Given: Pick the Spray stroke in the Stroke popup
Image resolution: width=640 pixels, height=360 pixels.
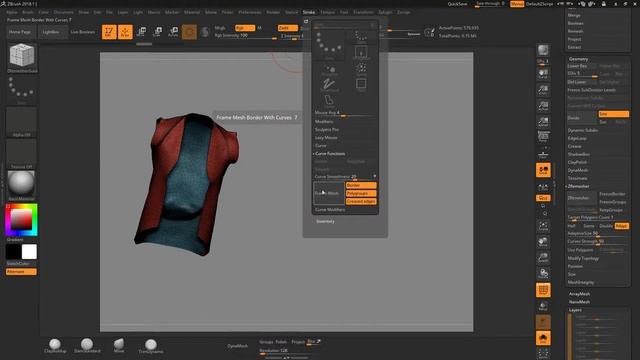Looking at the screenshot, I should (361, 69).
